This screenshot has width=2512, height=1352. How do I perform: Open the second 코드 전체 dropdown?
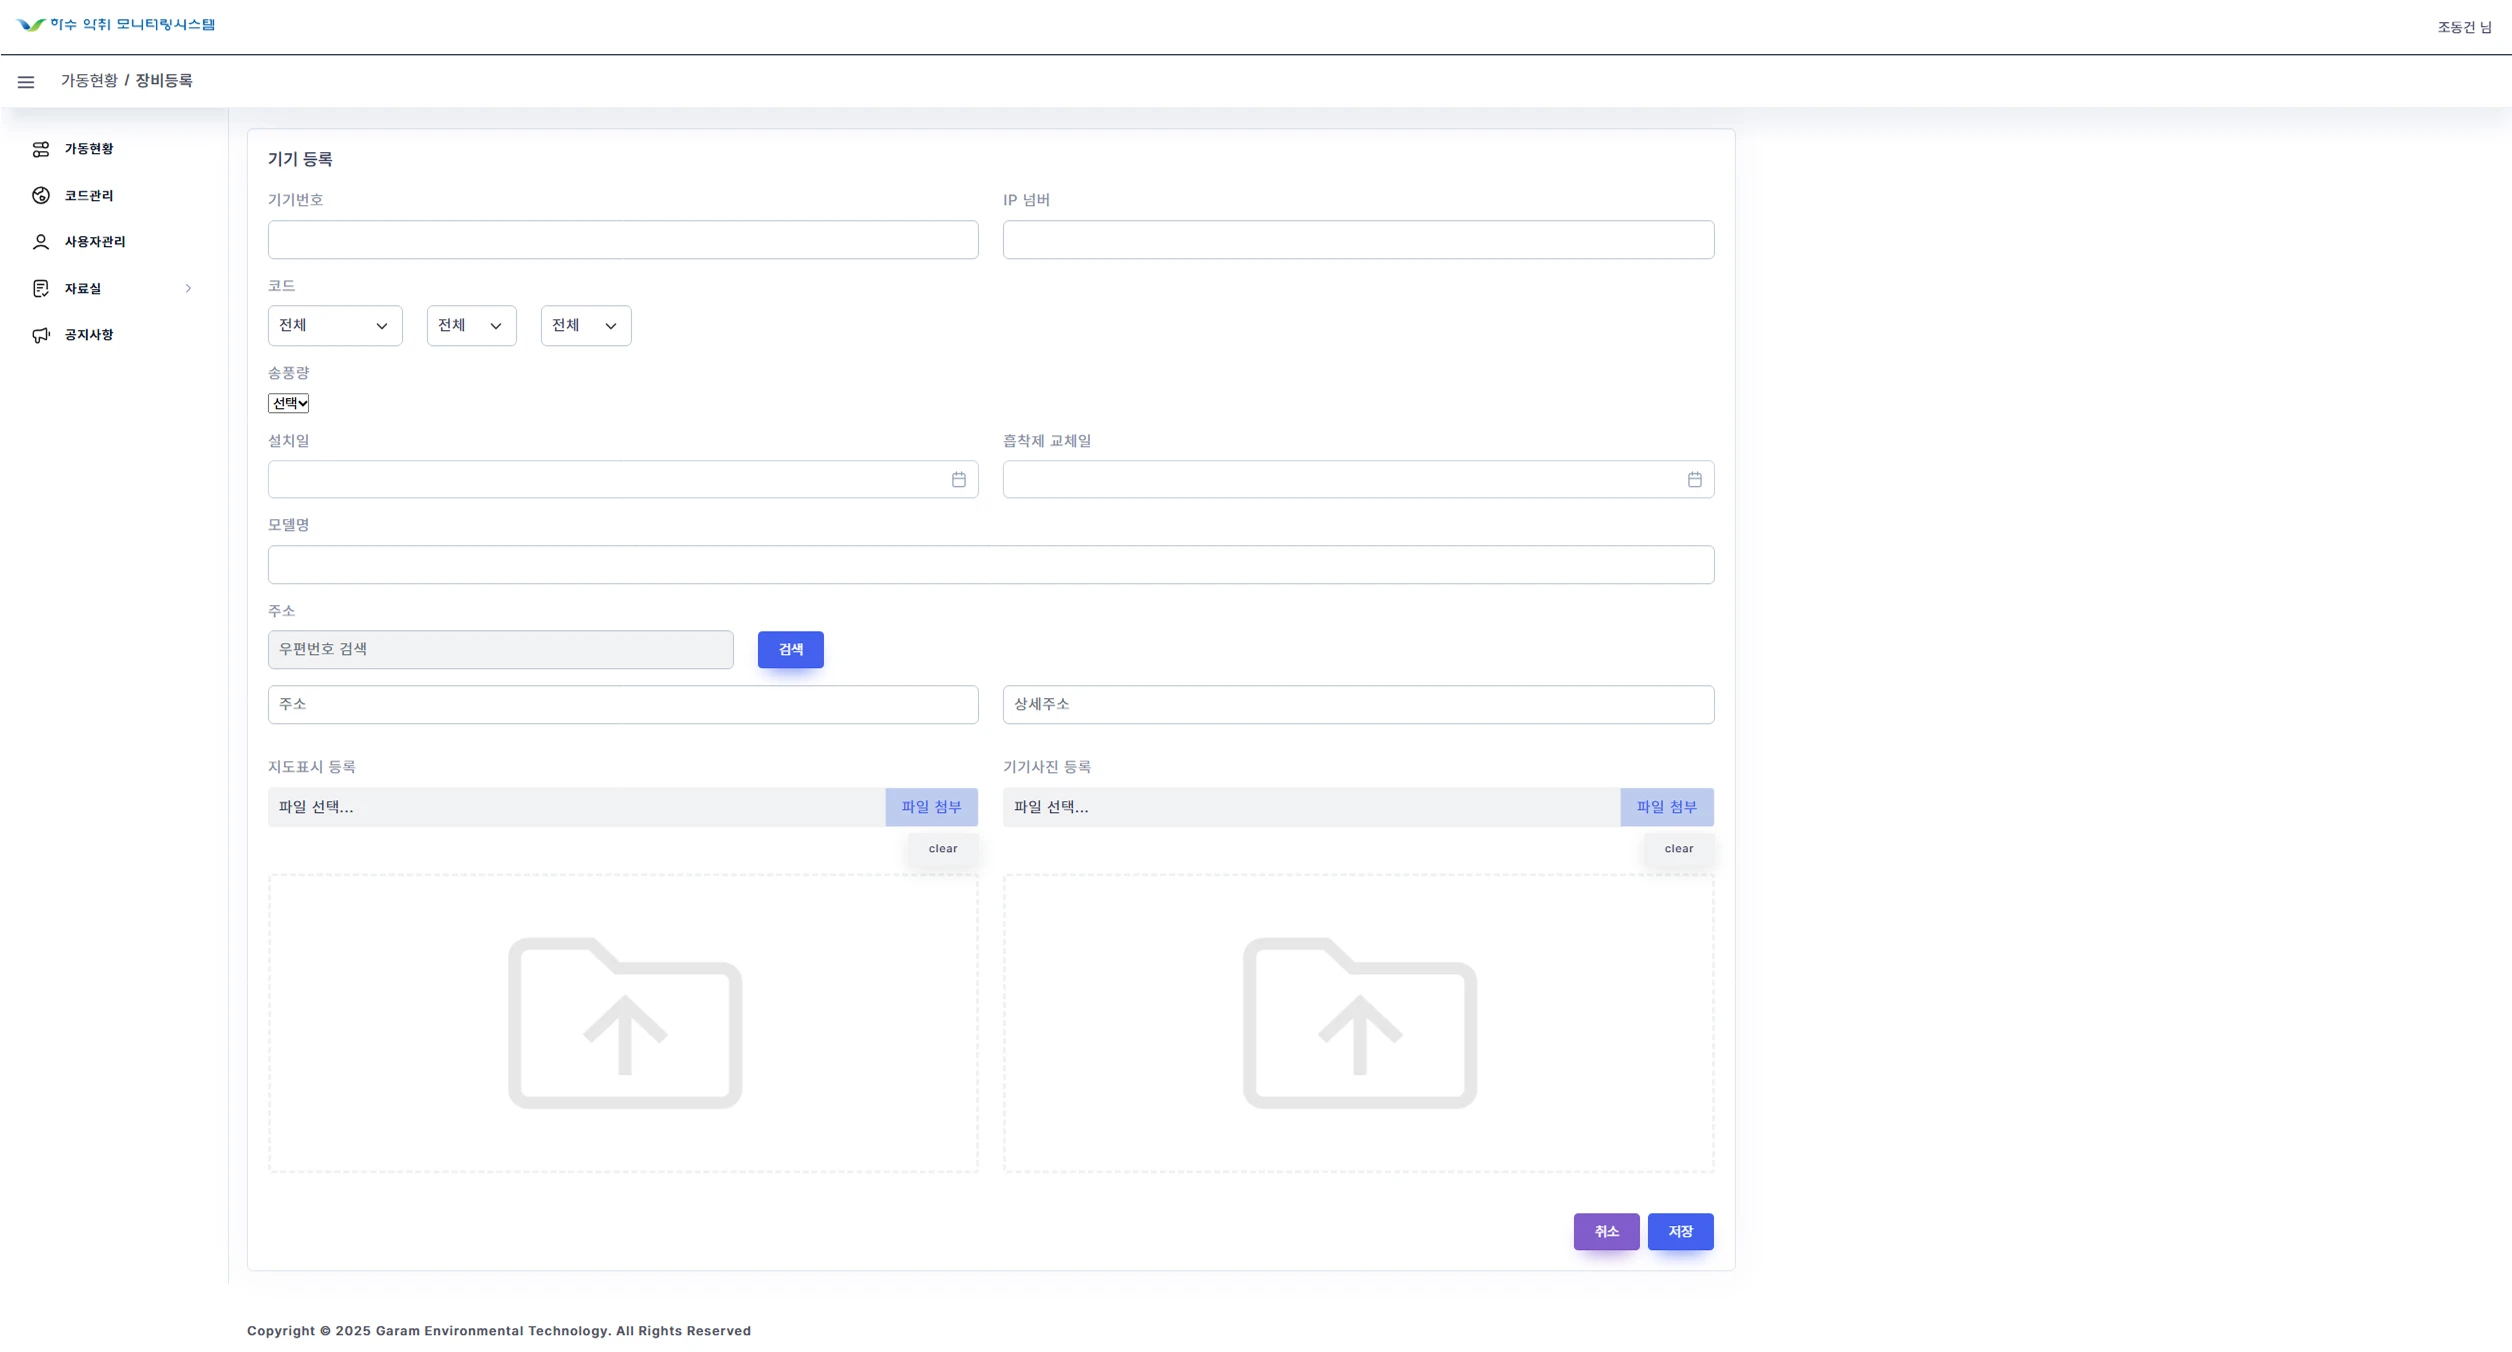[471, 326]
